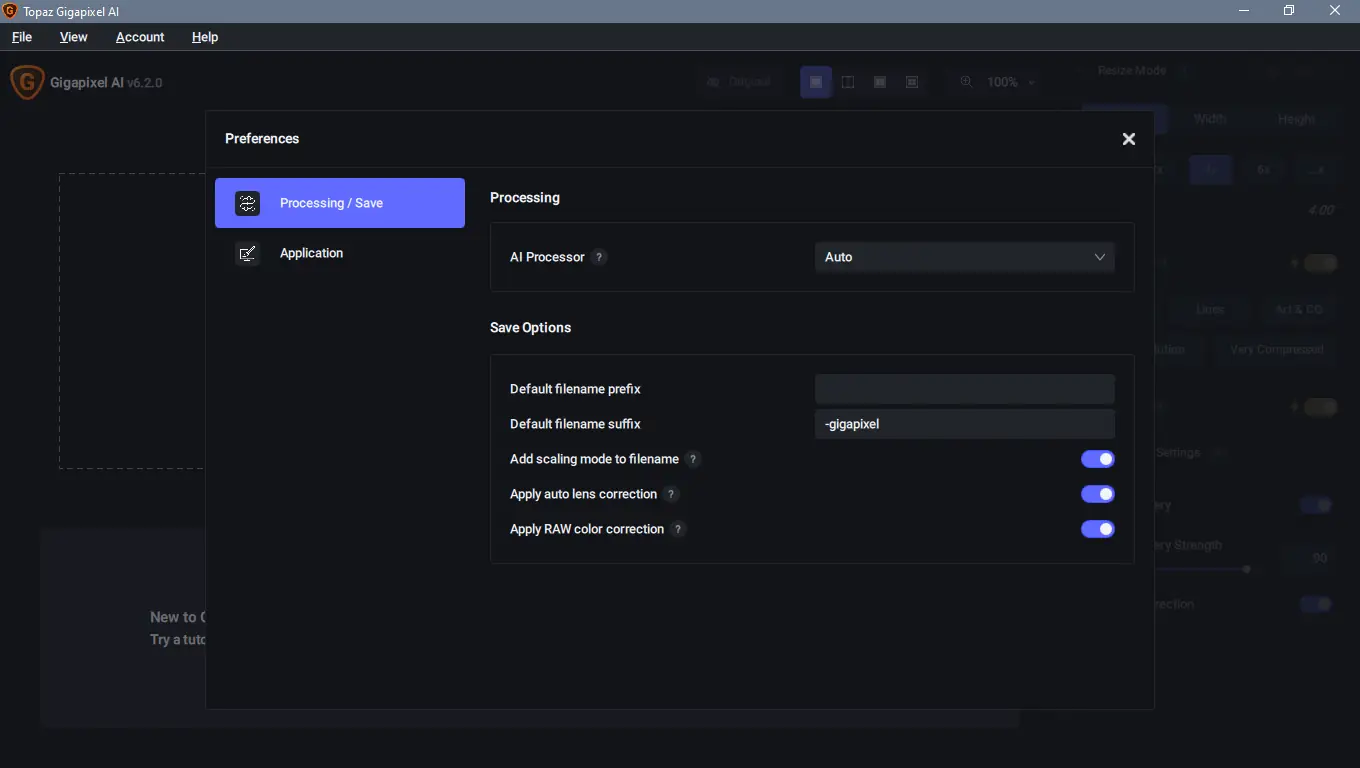
Task: Show help for auto lens correction
Action: [671, 494]
